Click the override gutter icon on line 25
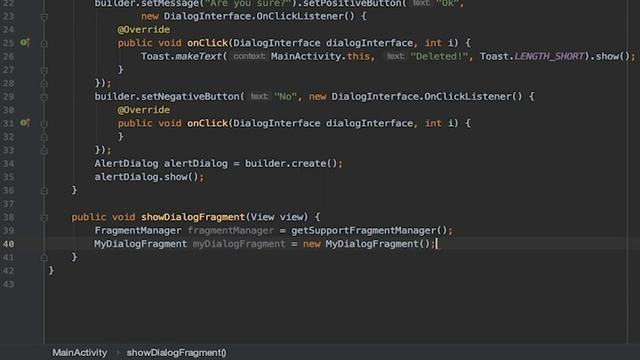This screenshot has height=360, width=640. [x=25, y=42]
